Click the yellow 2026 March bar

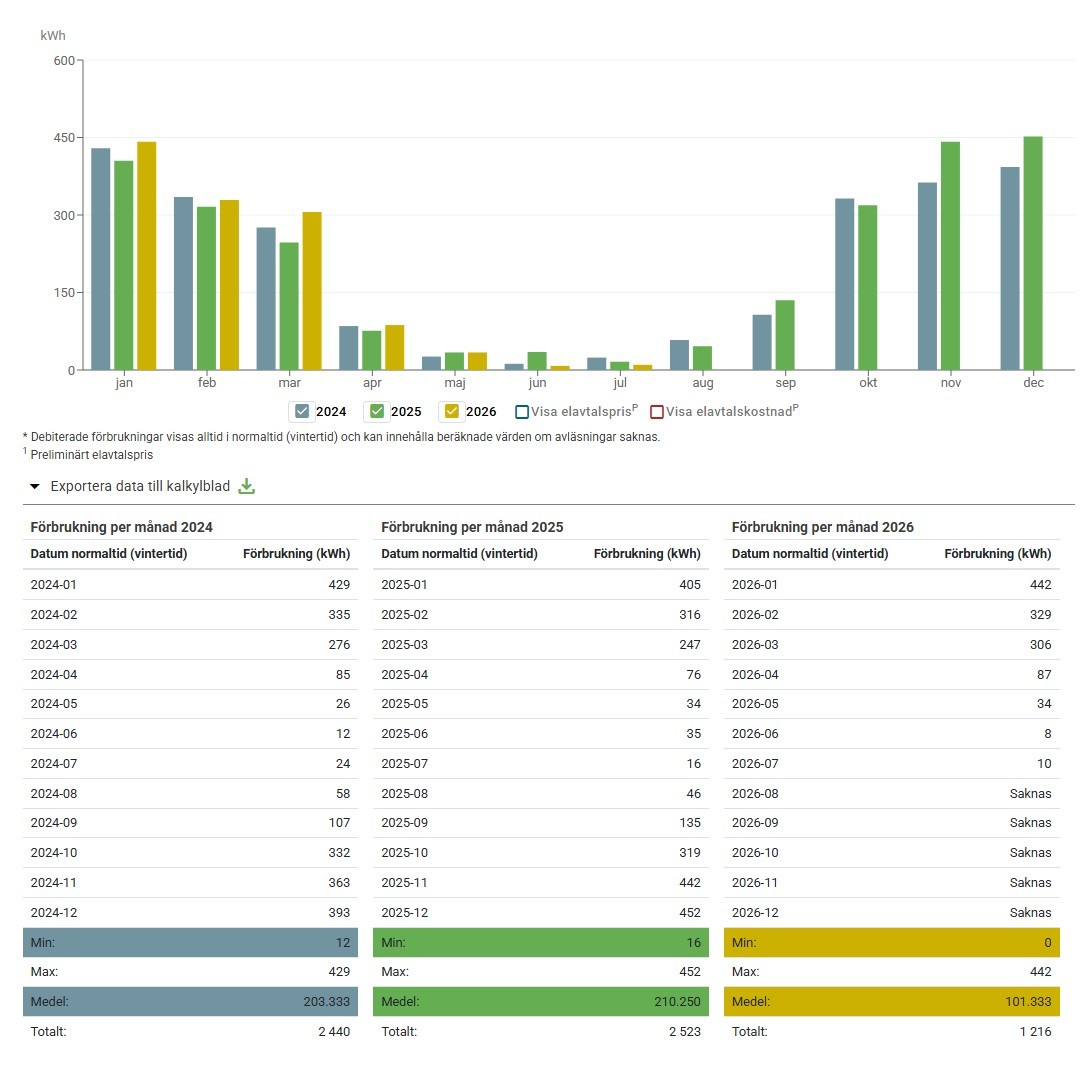coord(312,291)
